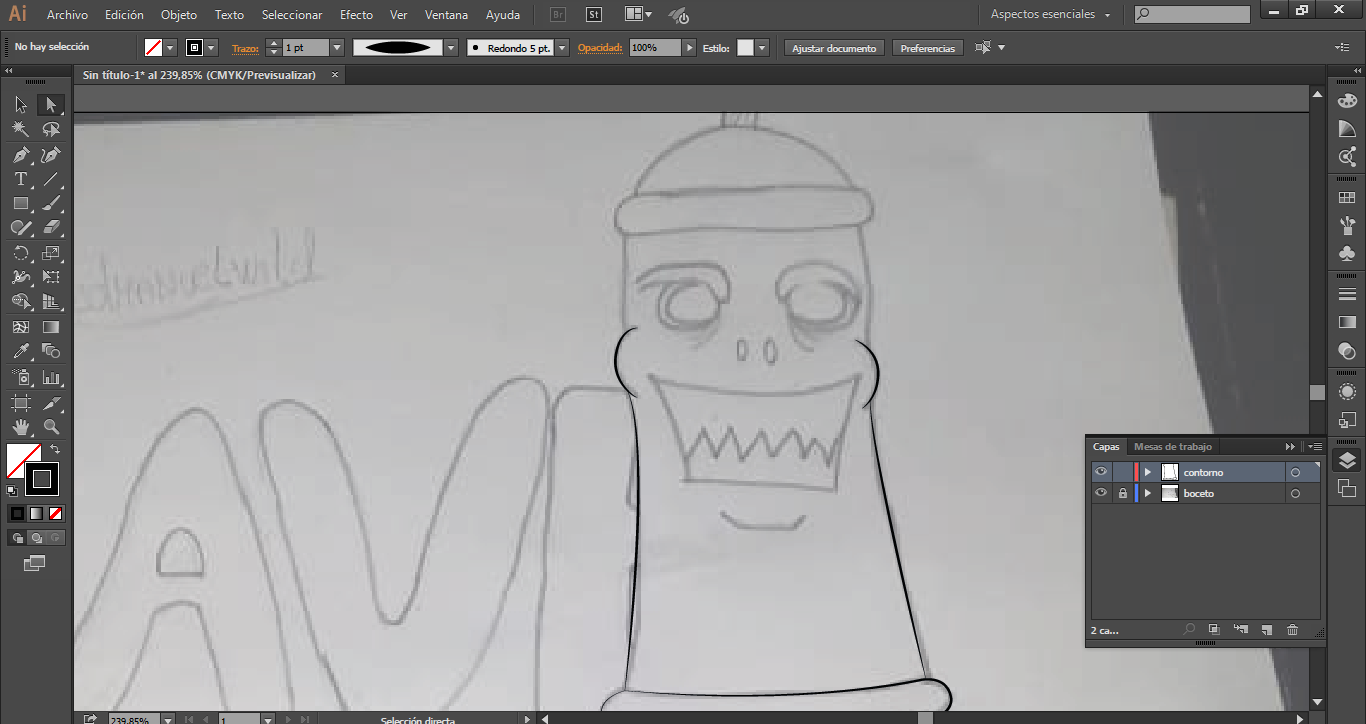Image resolution: width=1366 pixels, height=724 pixels.
Task: Click the control bar fill swatch
Action: click(x=153, y=48)
